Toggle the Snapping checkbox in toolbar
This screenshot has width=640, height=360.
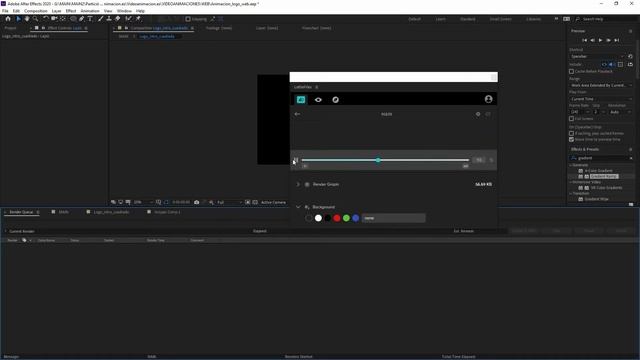(188, 19)
